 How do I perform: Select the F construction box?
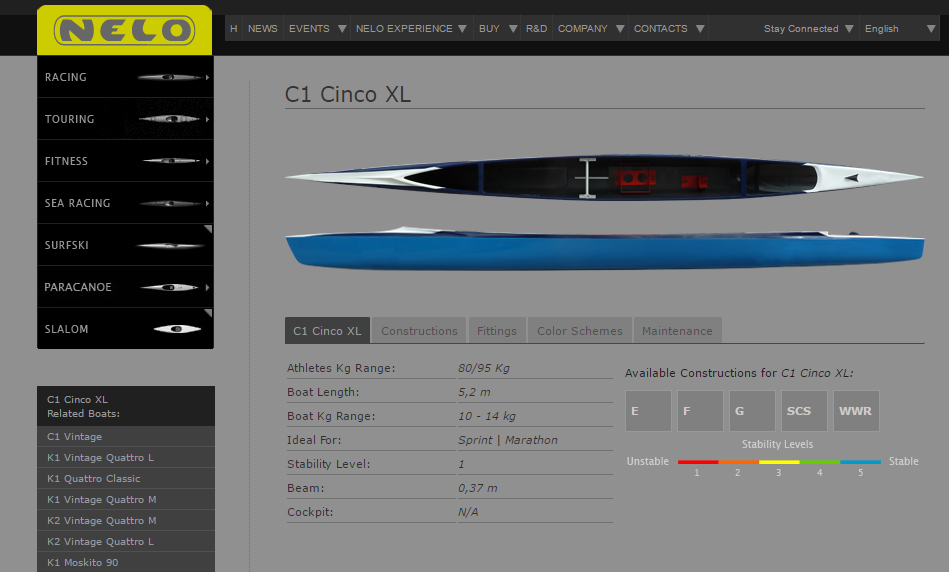coord(700,411)
